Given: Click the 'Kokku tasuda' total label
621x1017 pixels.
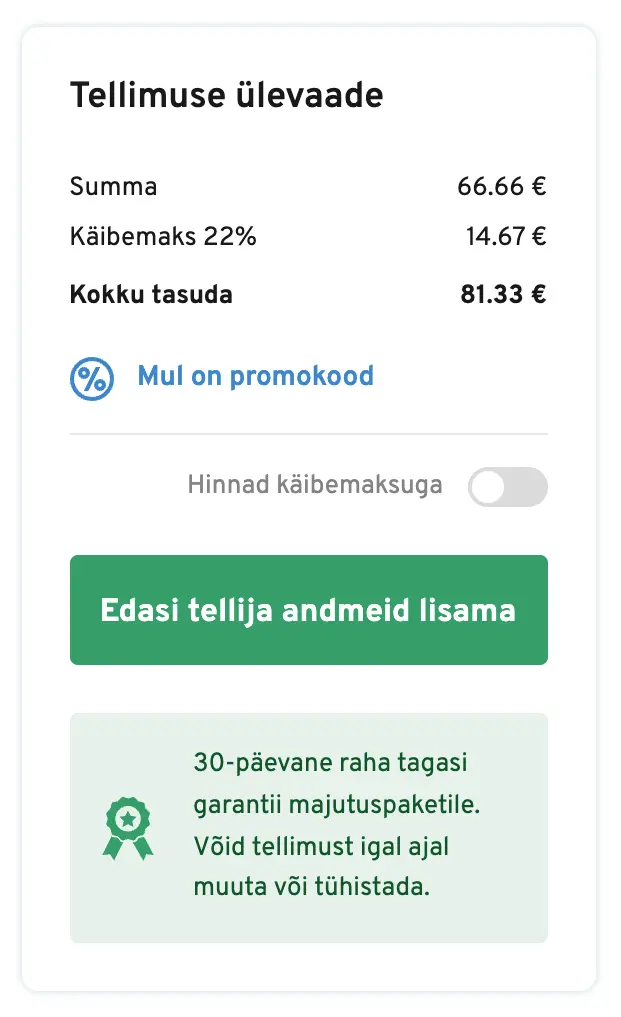Looking at the screenshot, I should click(x=151, y=295).
